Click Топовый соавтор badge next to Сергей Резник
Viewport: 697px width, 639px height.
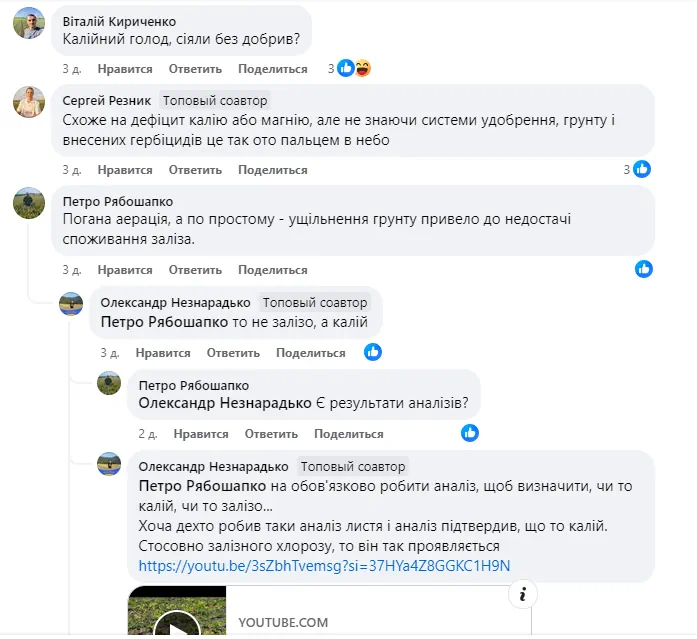click(x=215, y=101)
